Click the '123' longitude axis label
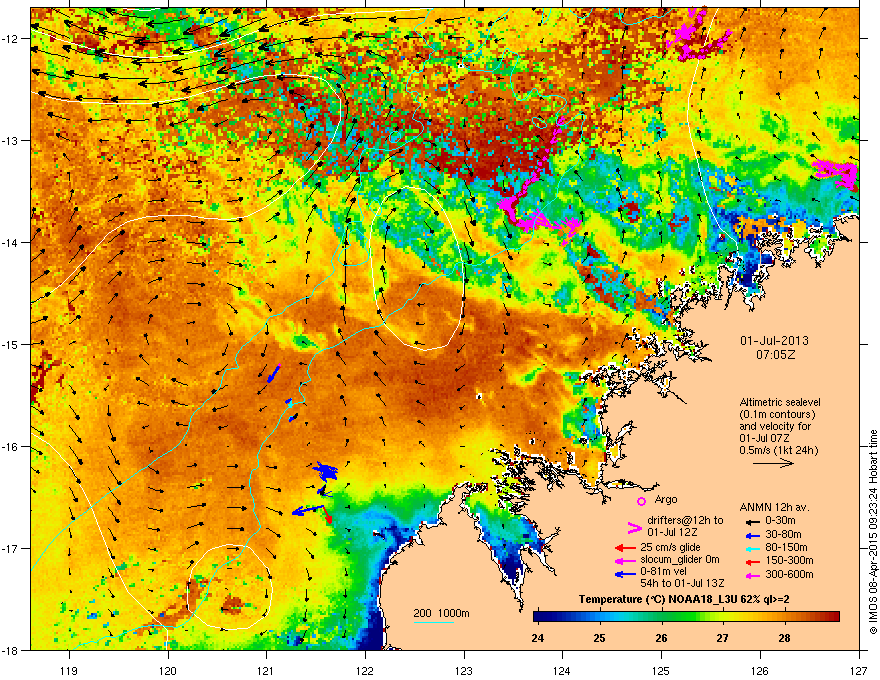Viewport: 880px width, 680px height. pos(464,670)
